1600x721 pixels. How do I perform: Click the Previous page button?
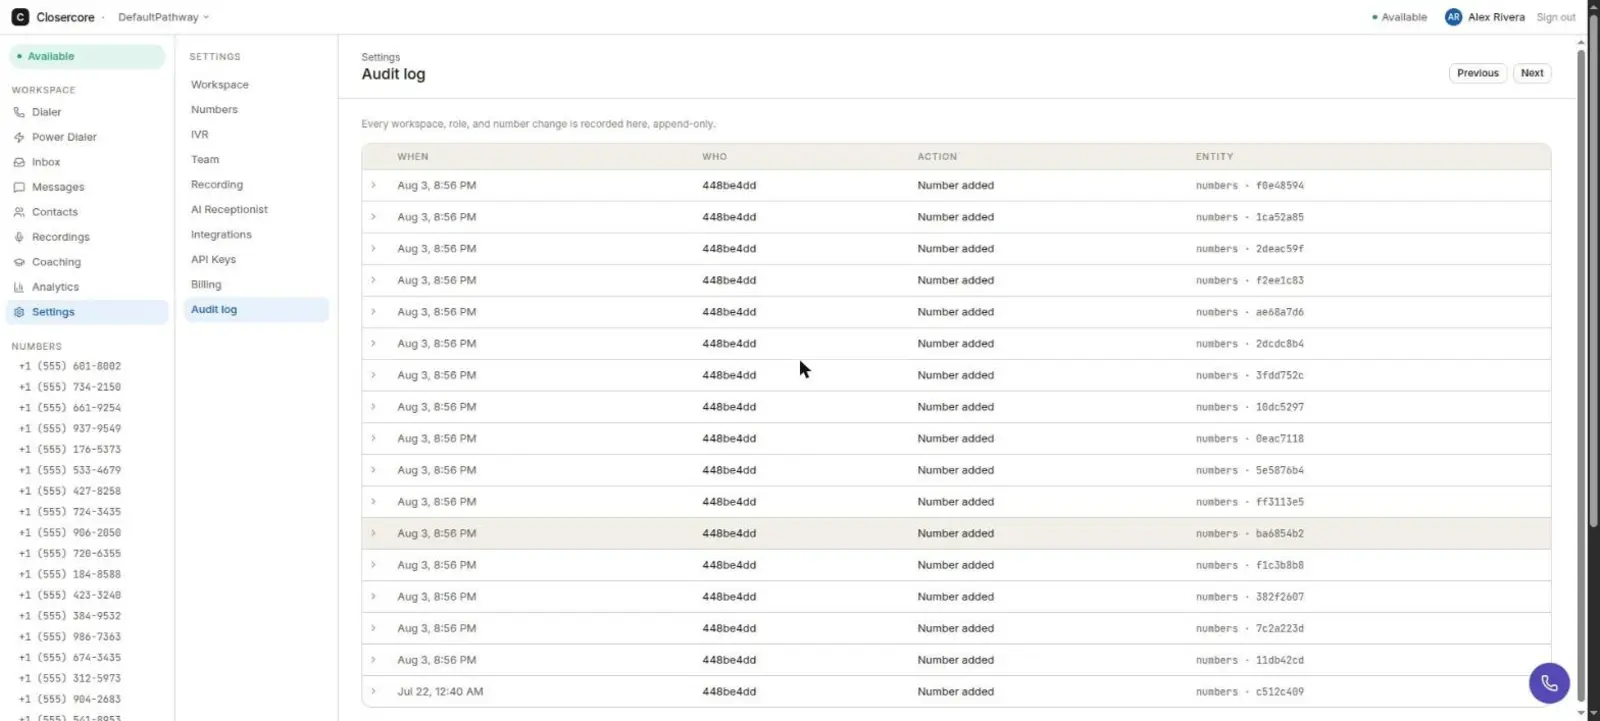pyautogui.click(x=1477, y=73)
